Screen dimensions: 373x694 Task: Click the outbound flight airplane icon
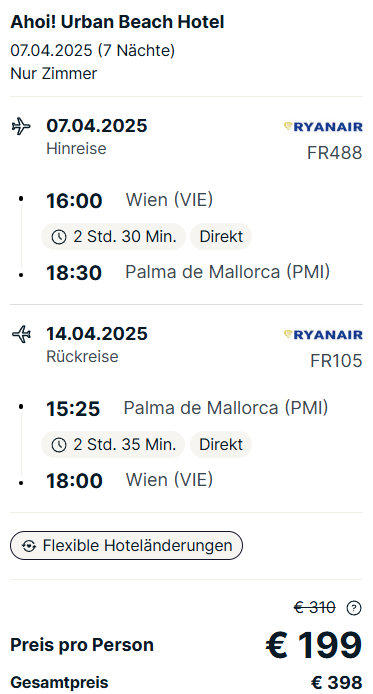(21, 126)
